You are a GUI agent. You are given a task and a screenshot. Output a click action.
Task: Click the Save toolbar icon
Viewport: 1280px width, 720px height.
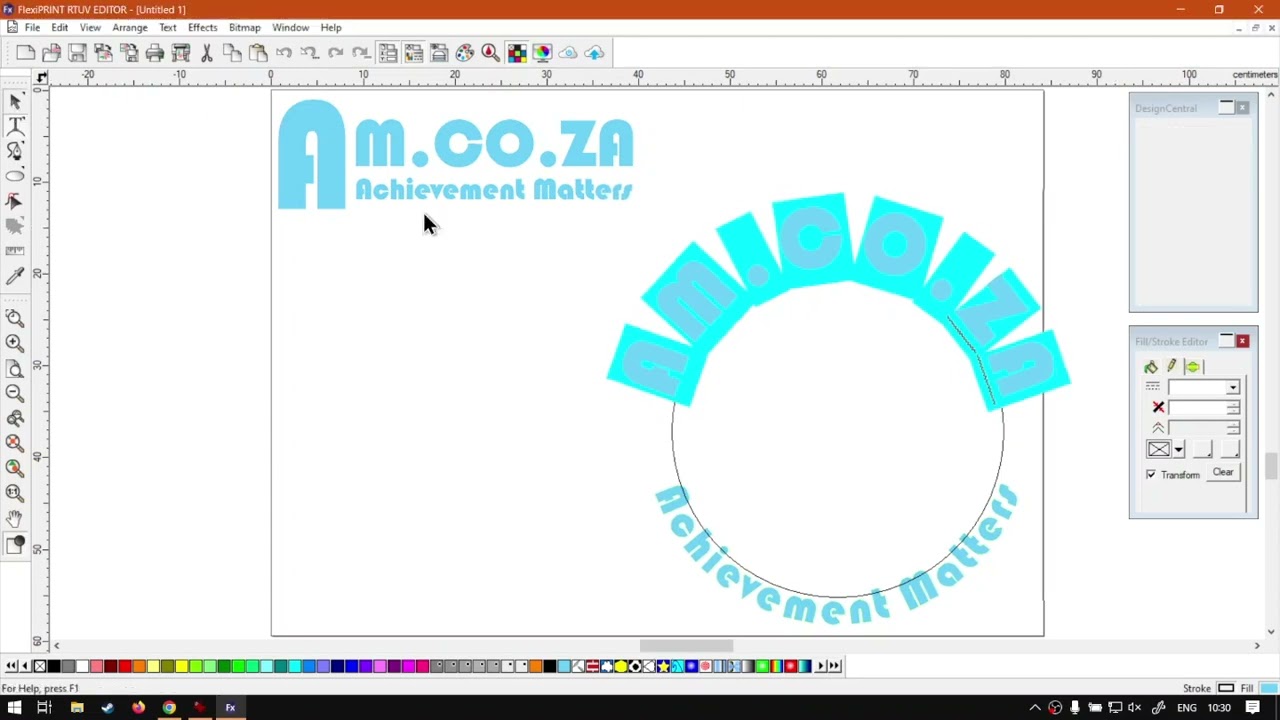[x=77, y=53]
